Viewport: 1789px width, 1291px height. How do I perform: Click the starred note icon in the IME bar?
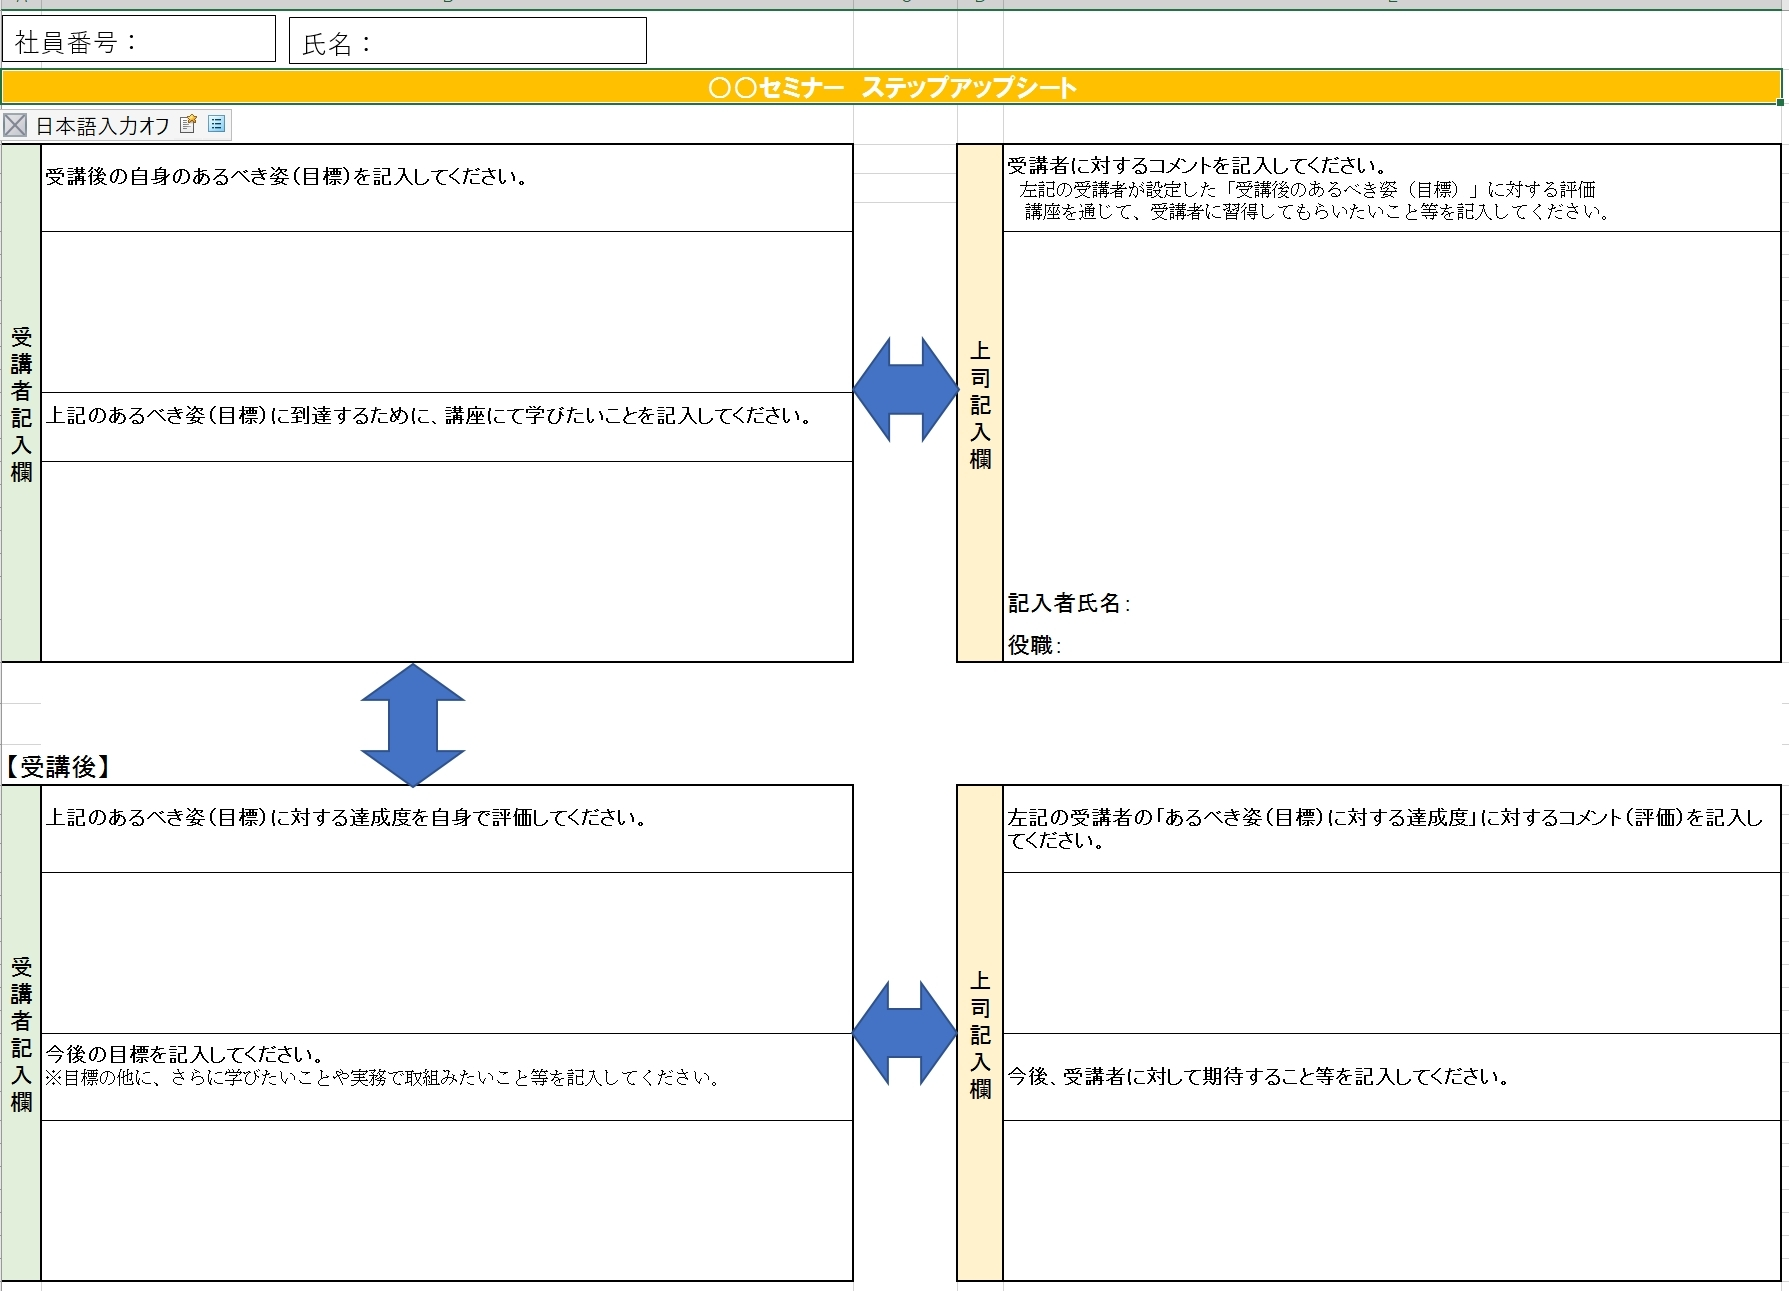pyautogui.click(x=188, y=124)
